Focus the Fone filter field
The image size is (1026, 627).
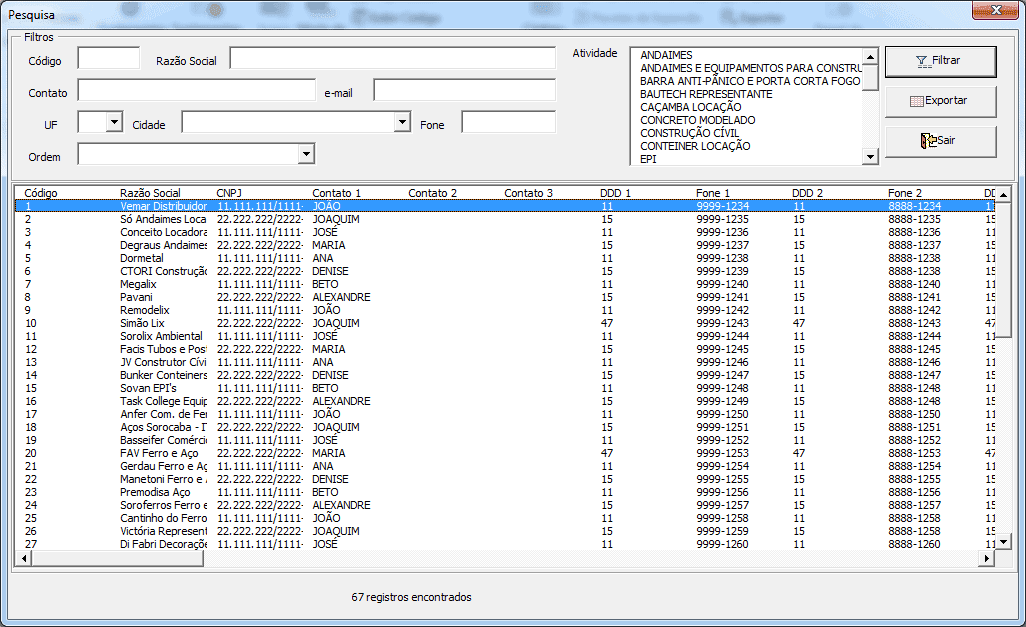[508, 122]
